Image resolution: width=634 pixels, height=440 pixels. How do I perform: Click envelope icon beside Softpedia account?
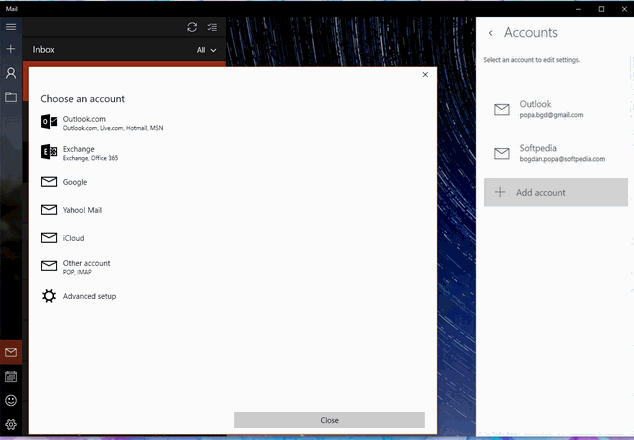502,153
